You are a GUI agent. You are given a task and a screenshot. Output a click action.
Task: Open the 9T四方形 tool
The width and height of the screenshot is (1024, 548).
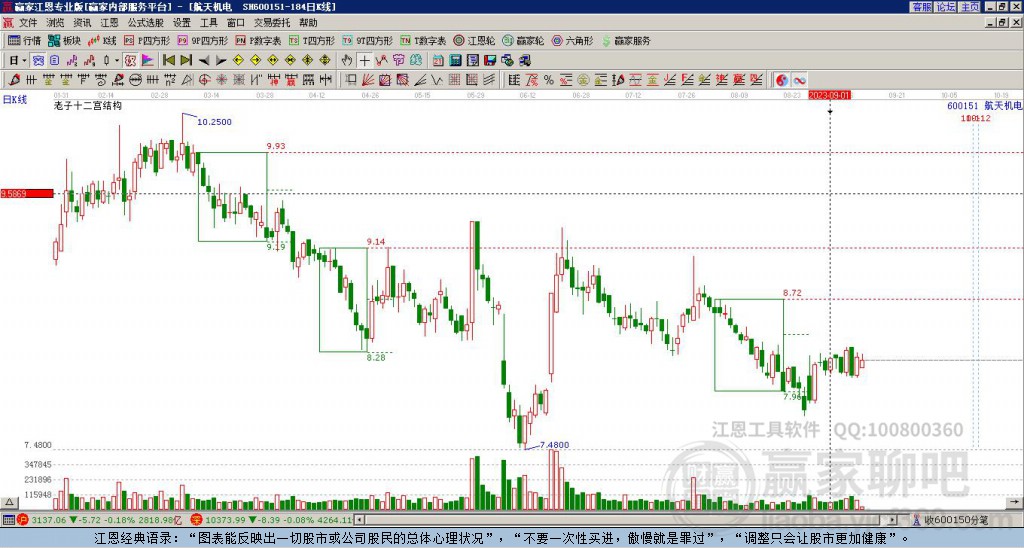coord(368,40)
